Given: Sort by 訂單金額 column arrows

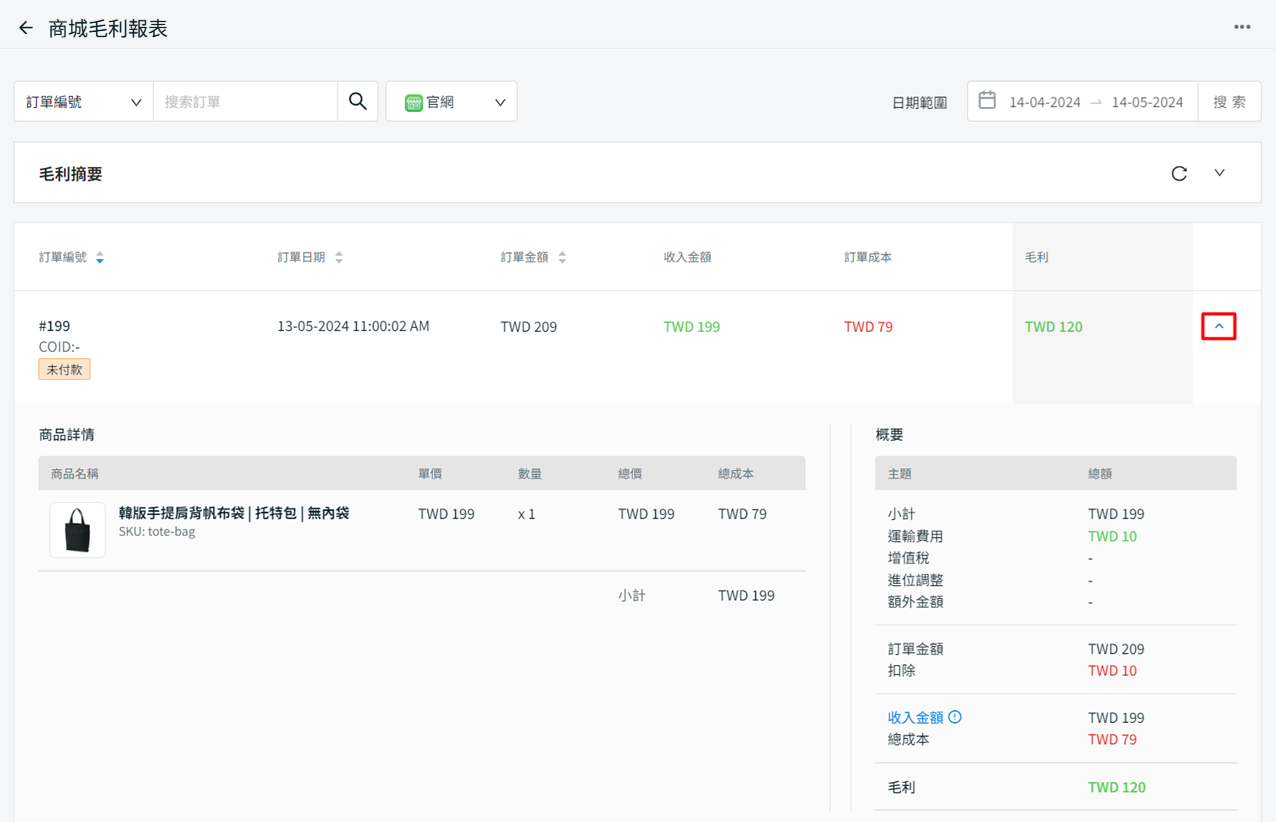Looking at the screenshot, I should coord(562,258).
